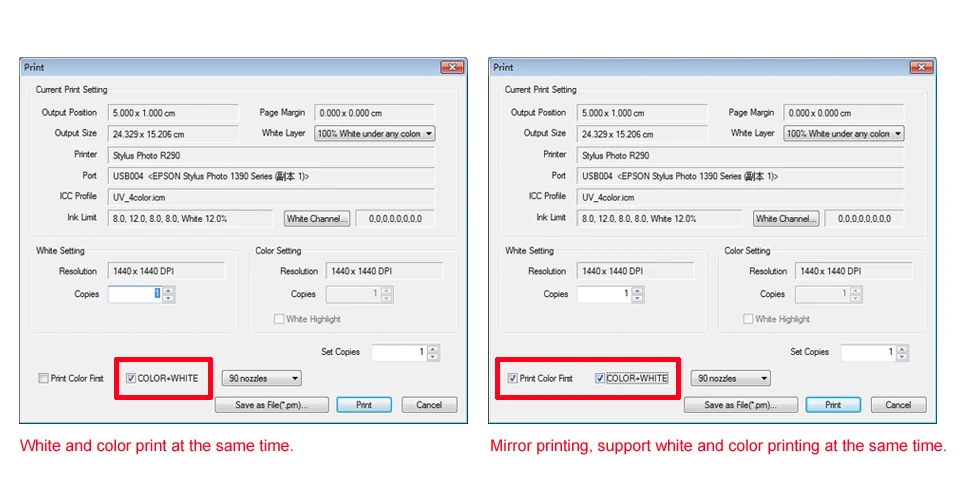
Task: Click Color Setting Copies field in left dialog
Action: click(353, 294)
